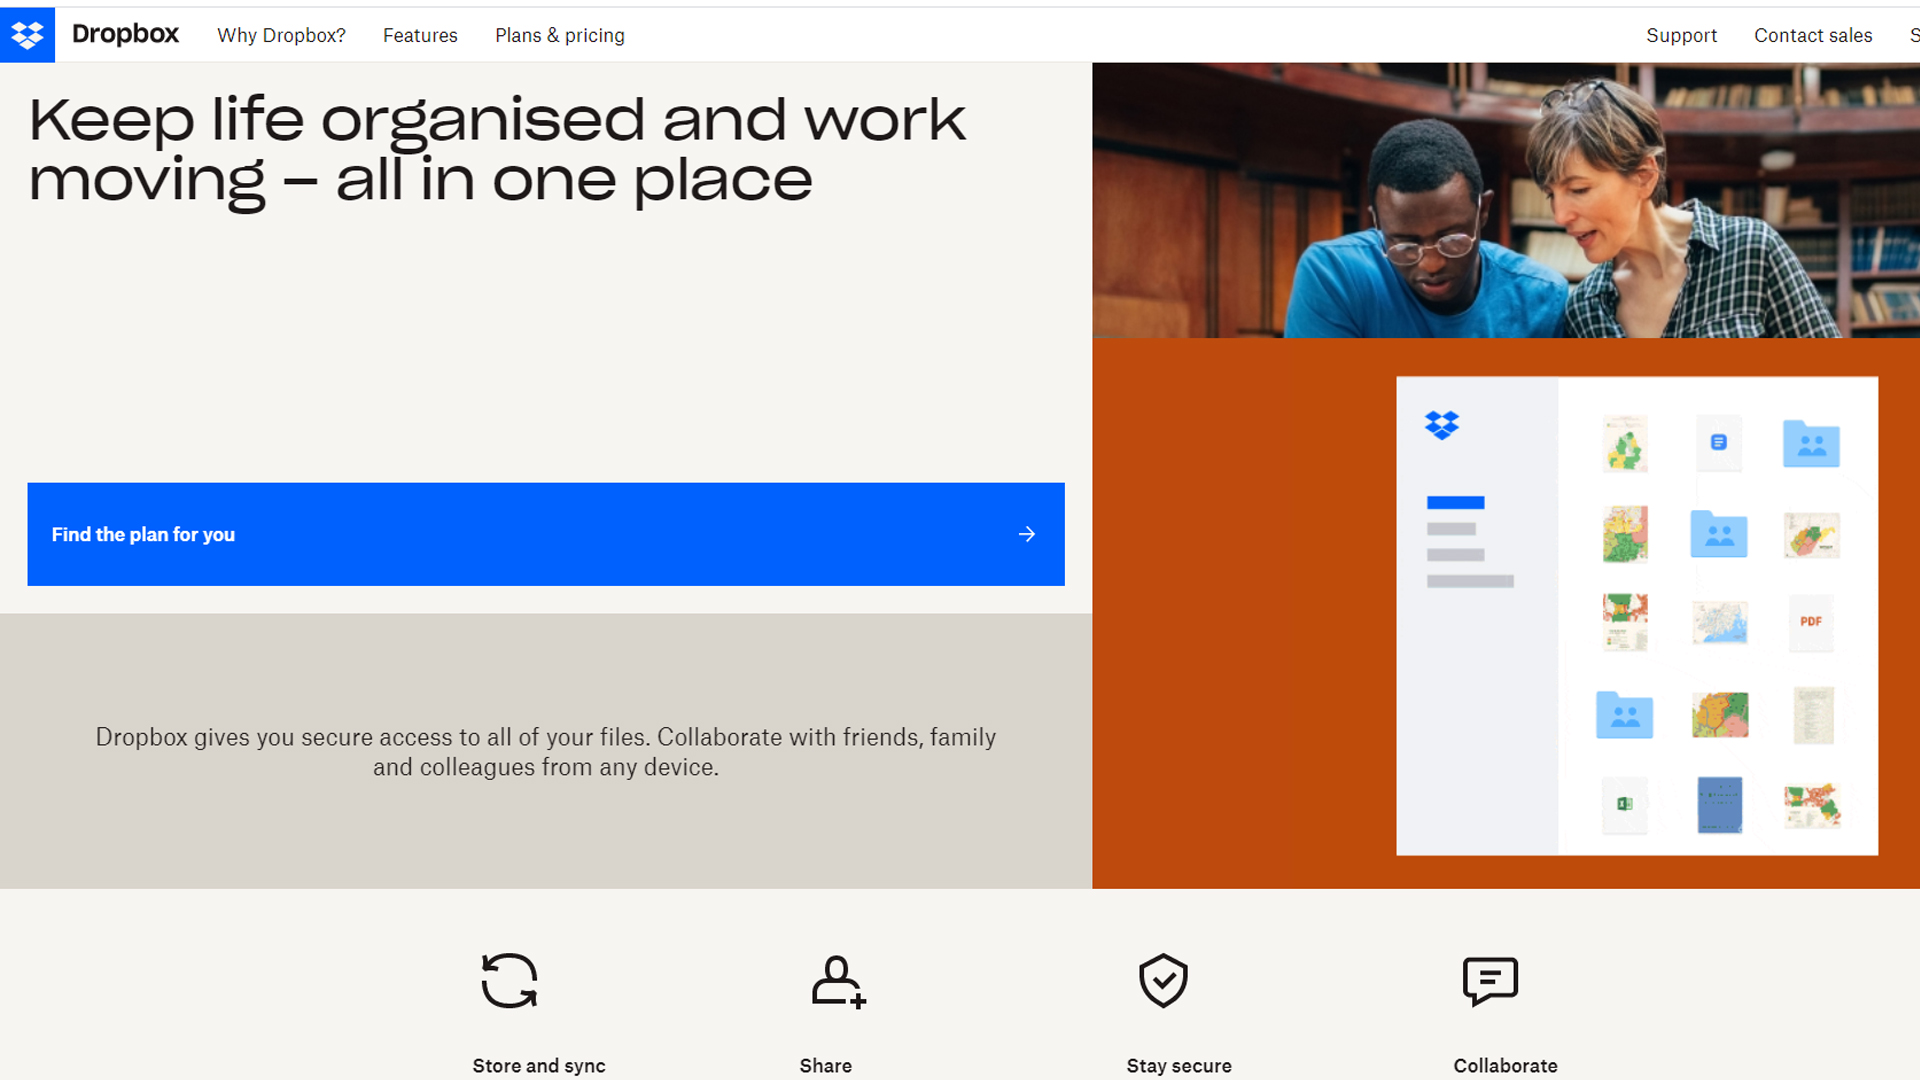Click the Find the plan for you button
Viewport: 1920px width, 1080px height.
pyautogui.click(x=545, y=534)
